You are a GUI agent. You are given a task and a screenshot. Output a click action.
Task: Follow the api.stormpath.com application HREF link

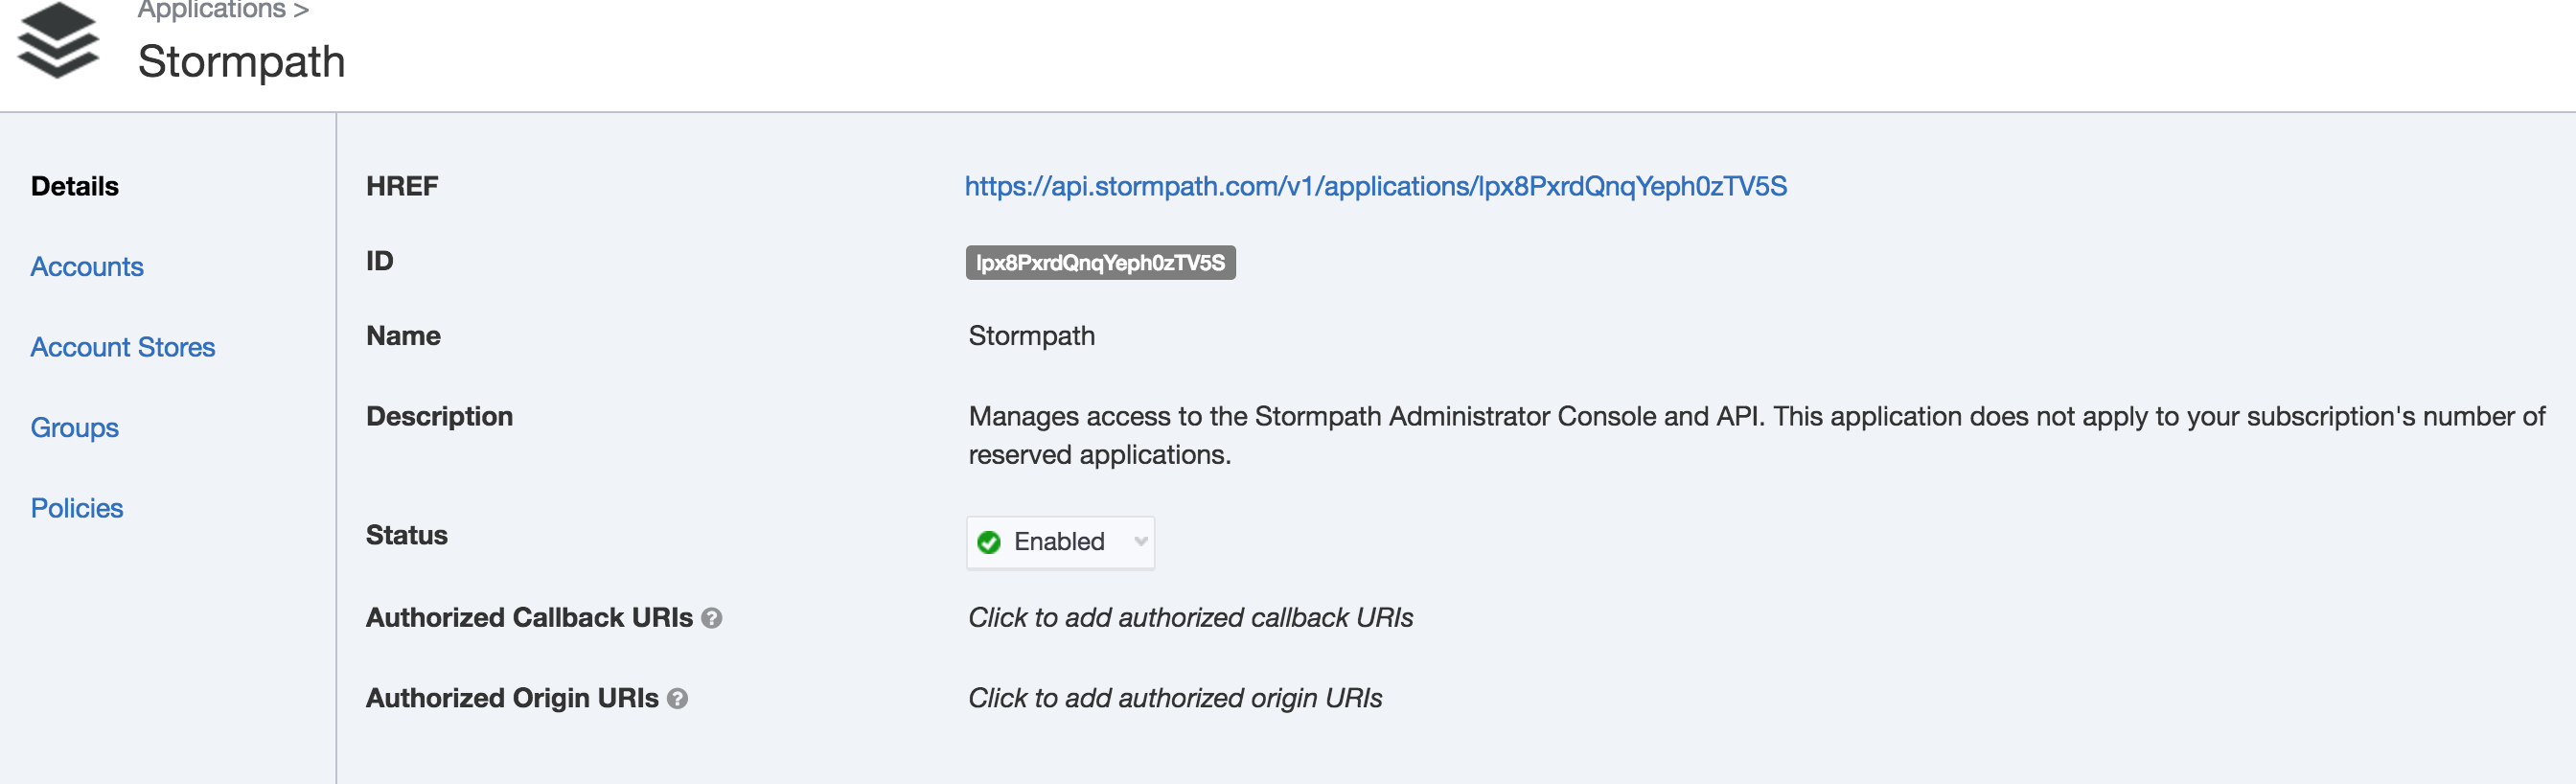(1375, 186)
